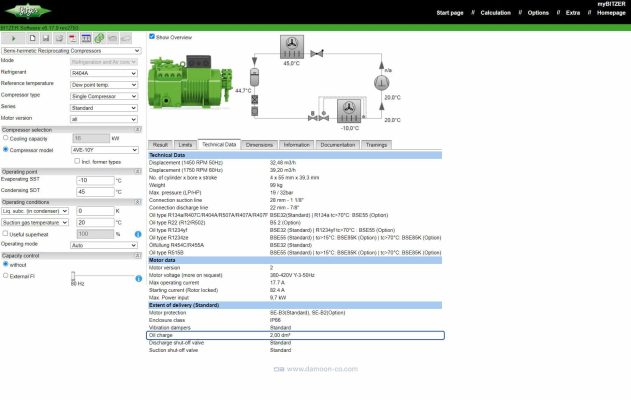631x400 pixels.
Task: Open the Dimensions tab
Action: [x=258, y=145]
